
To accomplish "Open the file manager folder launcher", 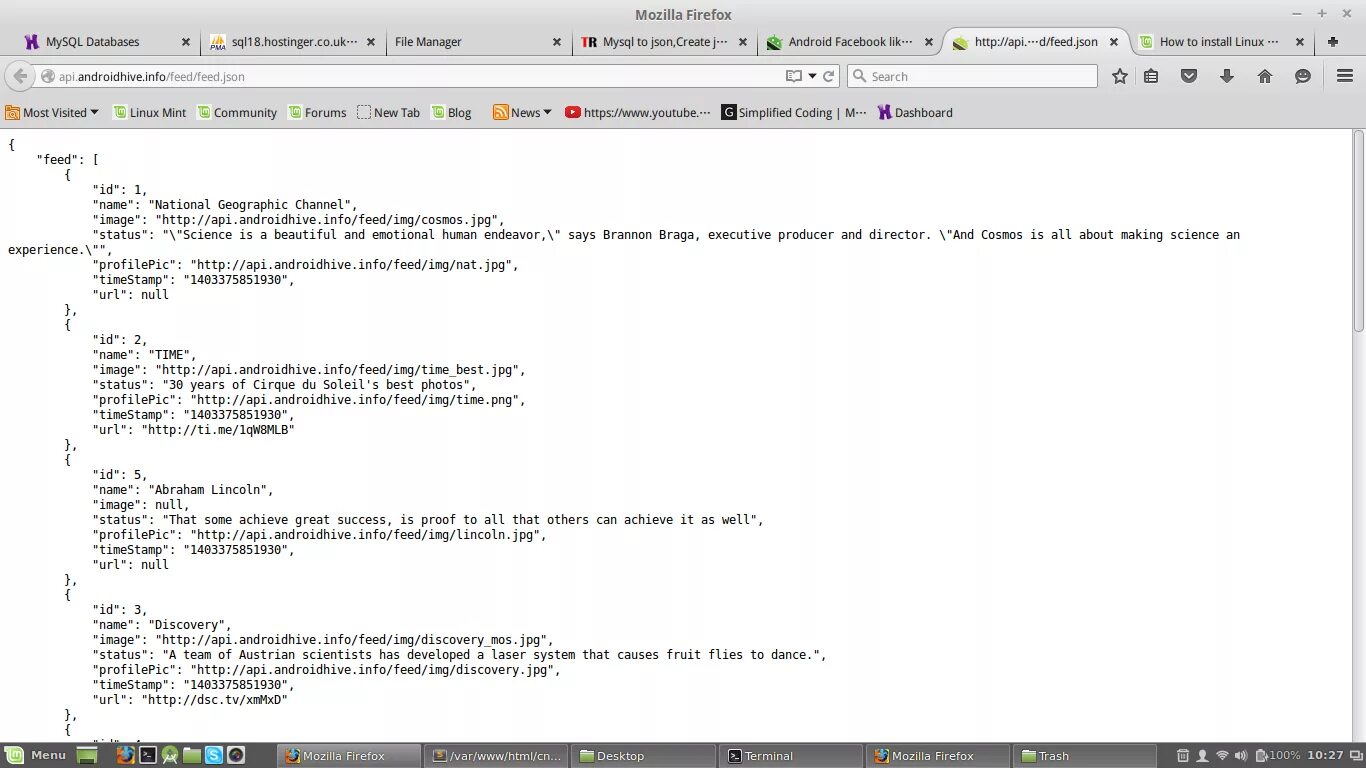I will tap(192, 756).
